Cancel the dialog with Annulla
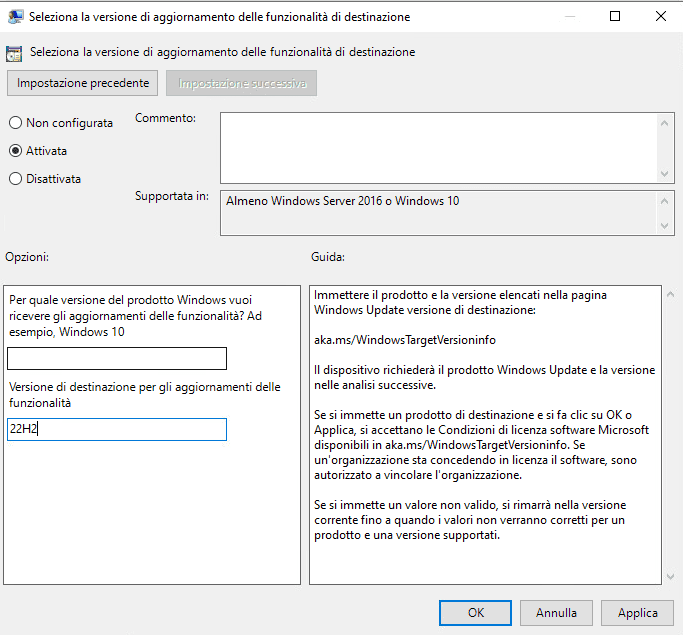The width and height of the screenshot is (683, 635). pos(556,613)
